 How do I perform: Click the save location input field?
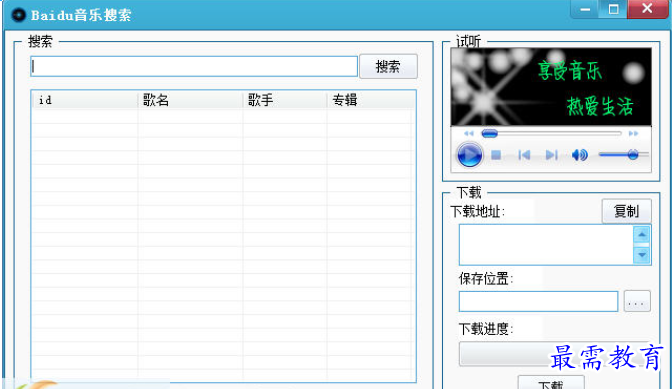(x=538, y=302)
